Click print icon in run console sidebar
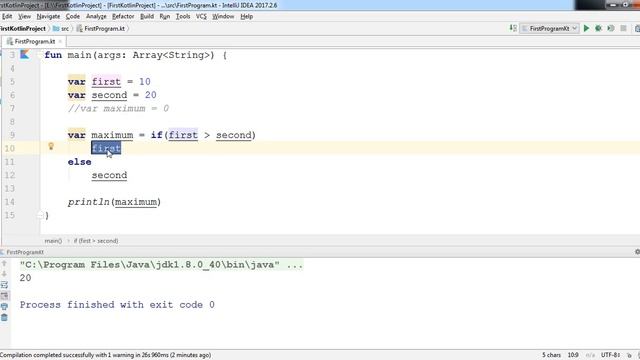 point(4,306)
